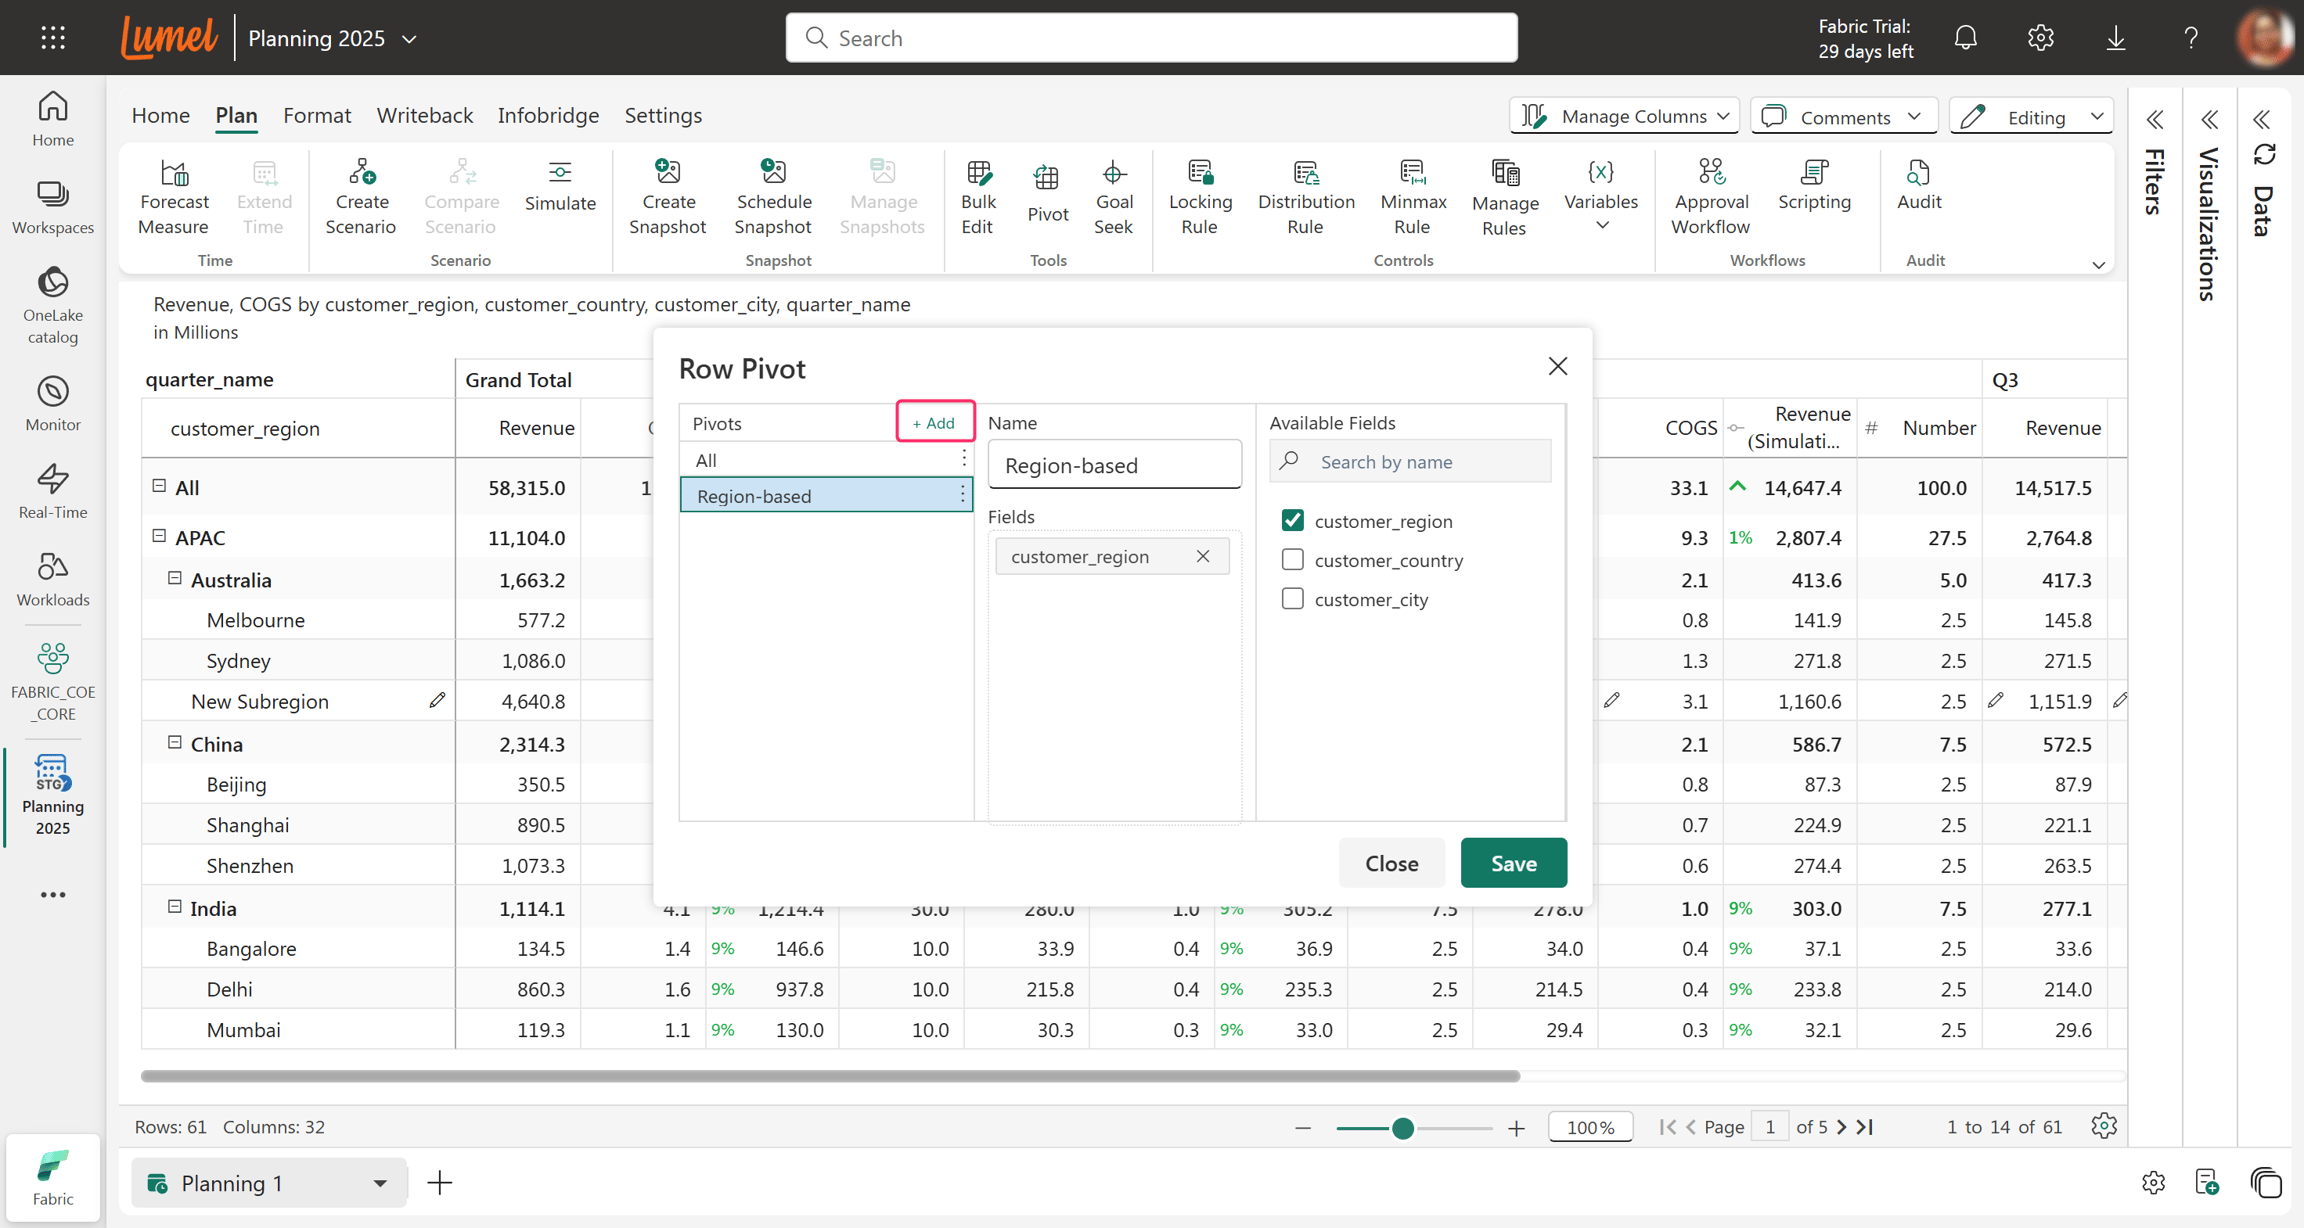Open OneLake catalog in sidebar
This screenshot has width=2304, height=1228.
click(53, 305)
